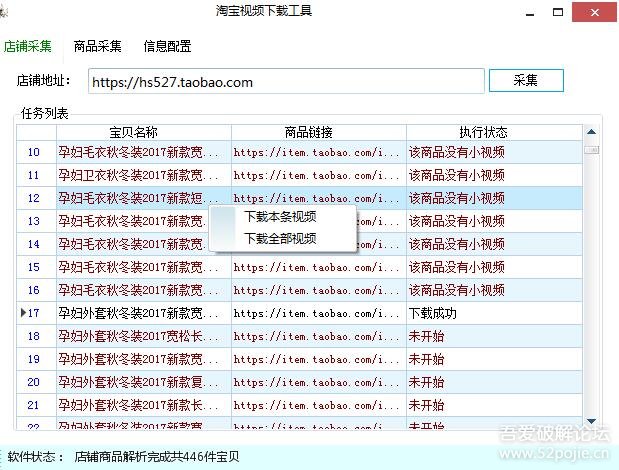Click the 宝贝名称 column header

(x=144, y=132)
